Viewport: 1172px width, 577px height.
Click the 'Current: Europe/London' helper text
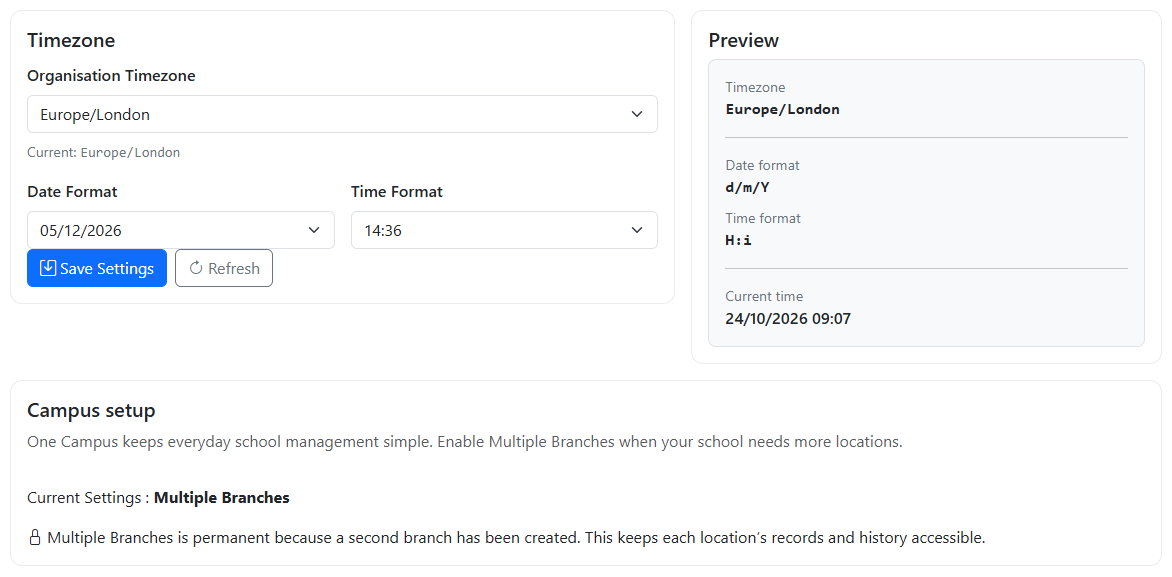(x=103, y=152)
